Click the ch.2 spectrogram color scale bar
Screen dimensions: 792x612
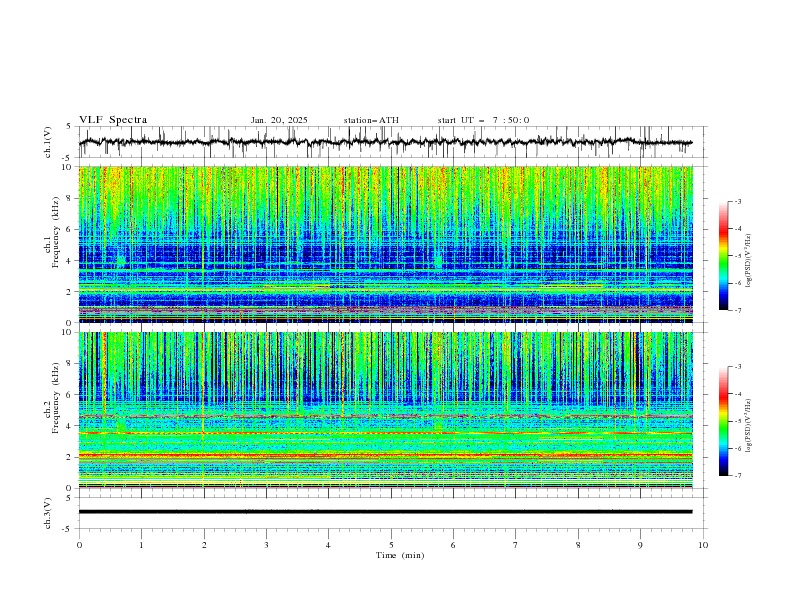coord(723,421)
